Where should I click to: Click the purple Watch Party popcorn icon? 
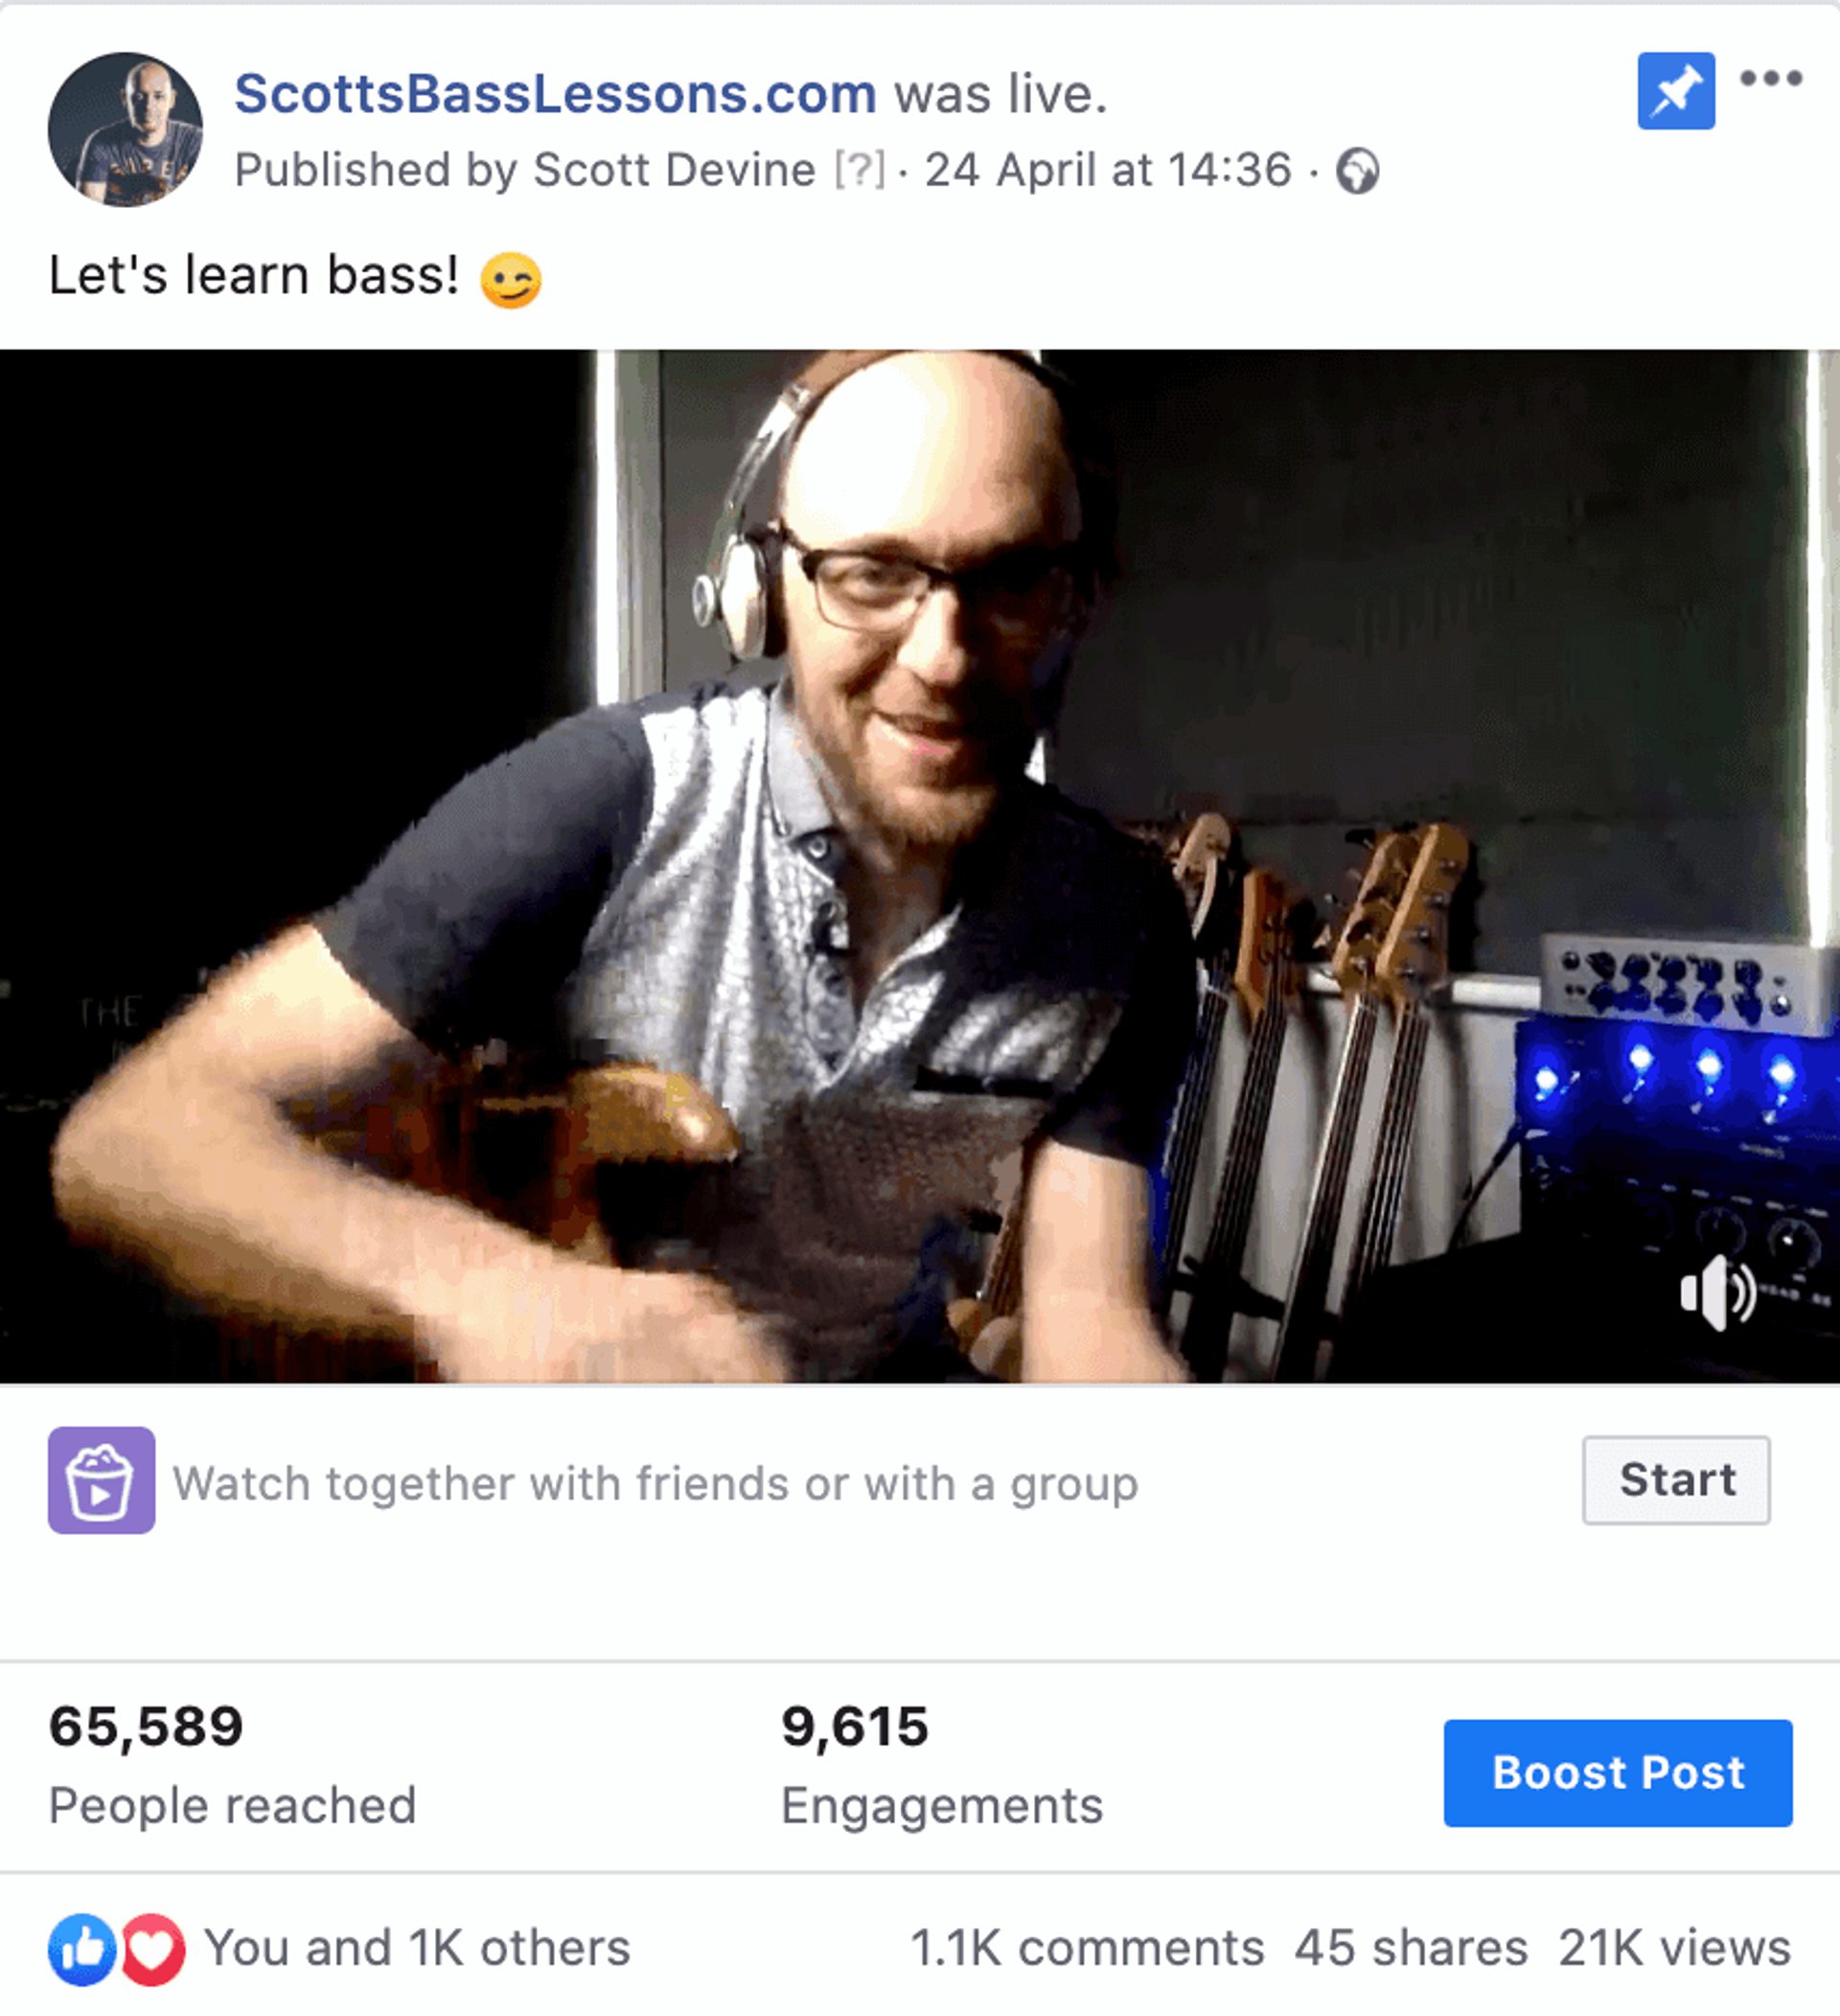click(101, 1480)
